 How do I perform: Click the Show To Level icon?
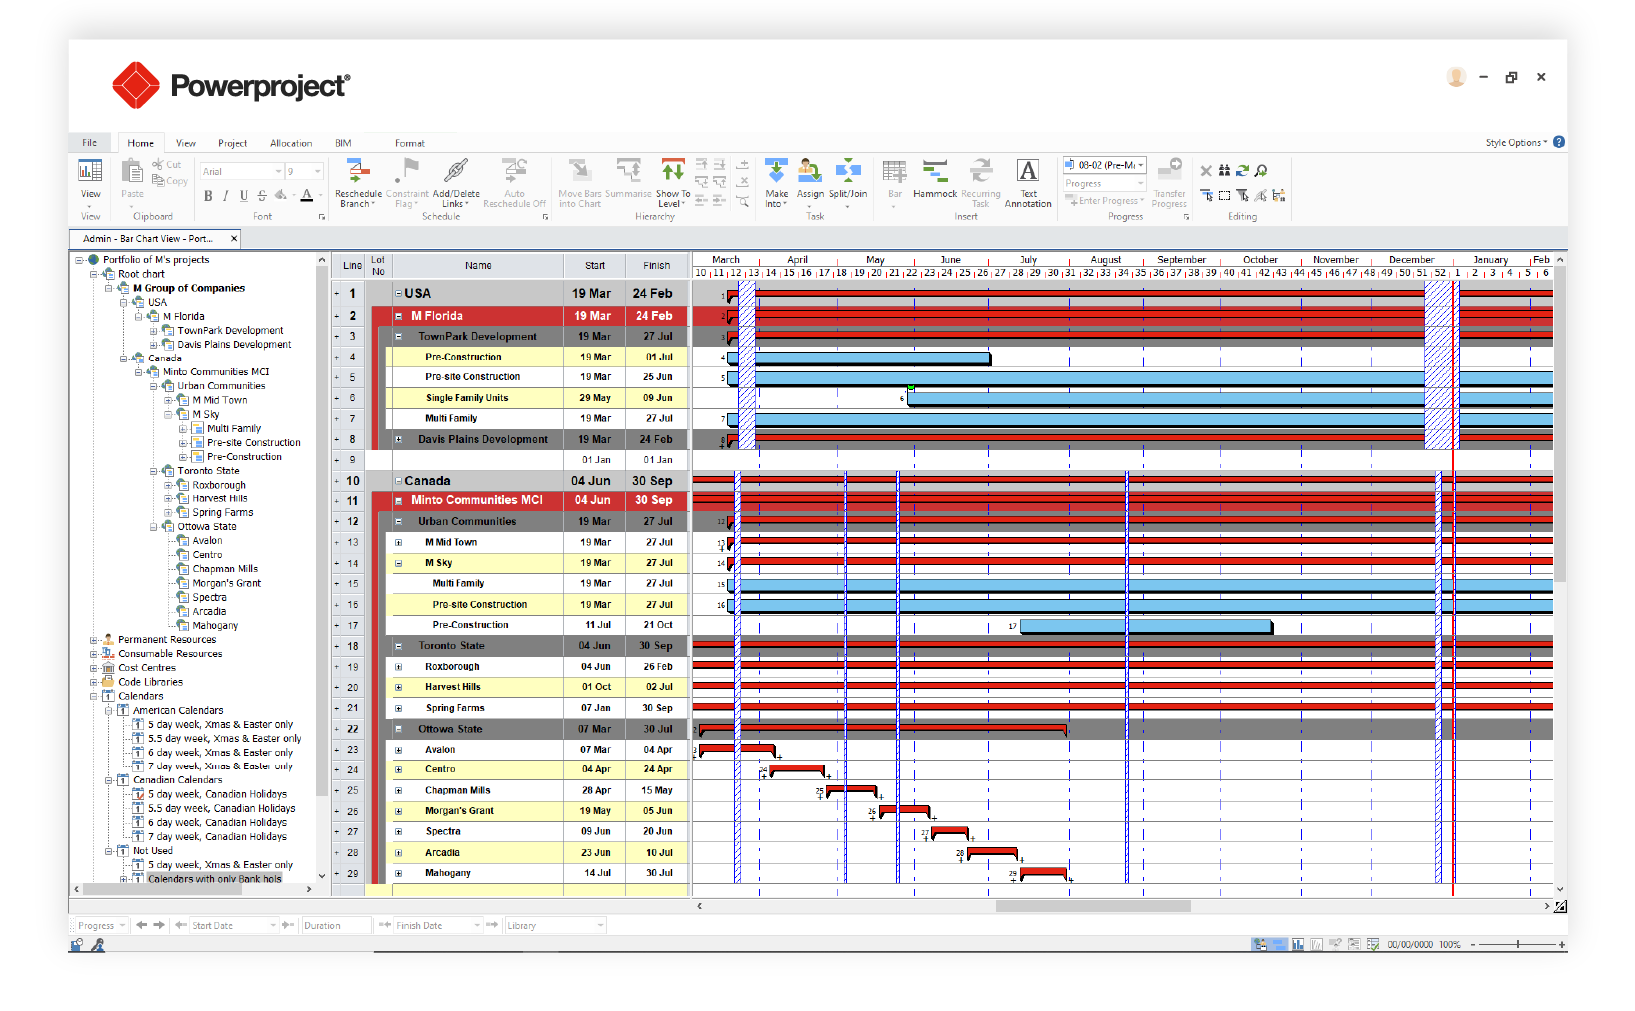673,171
